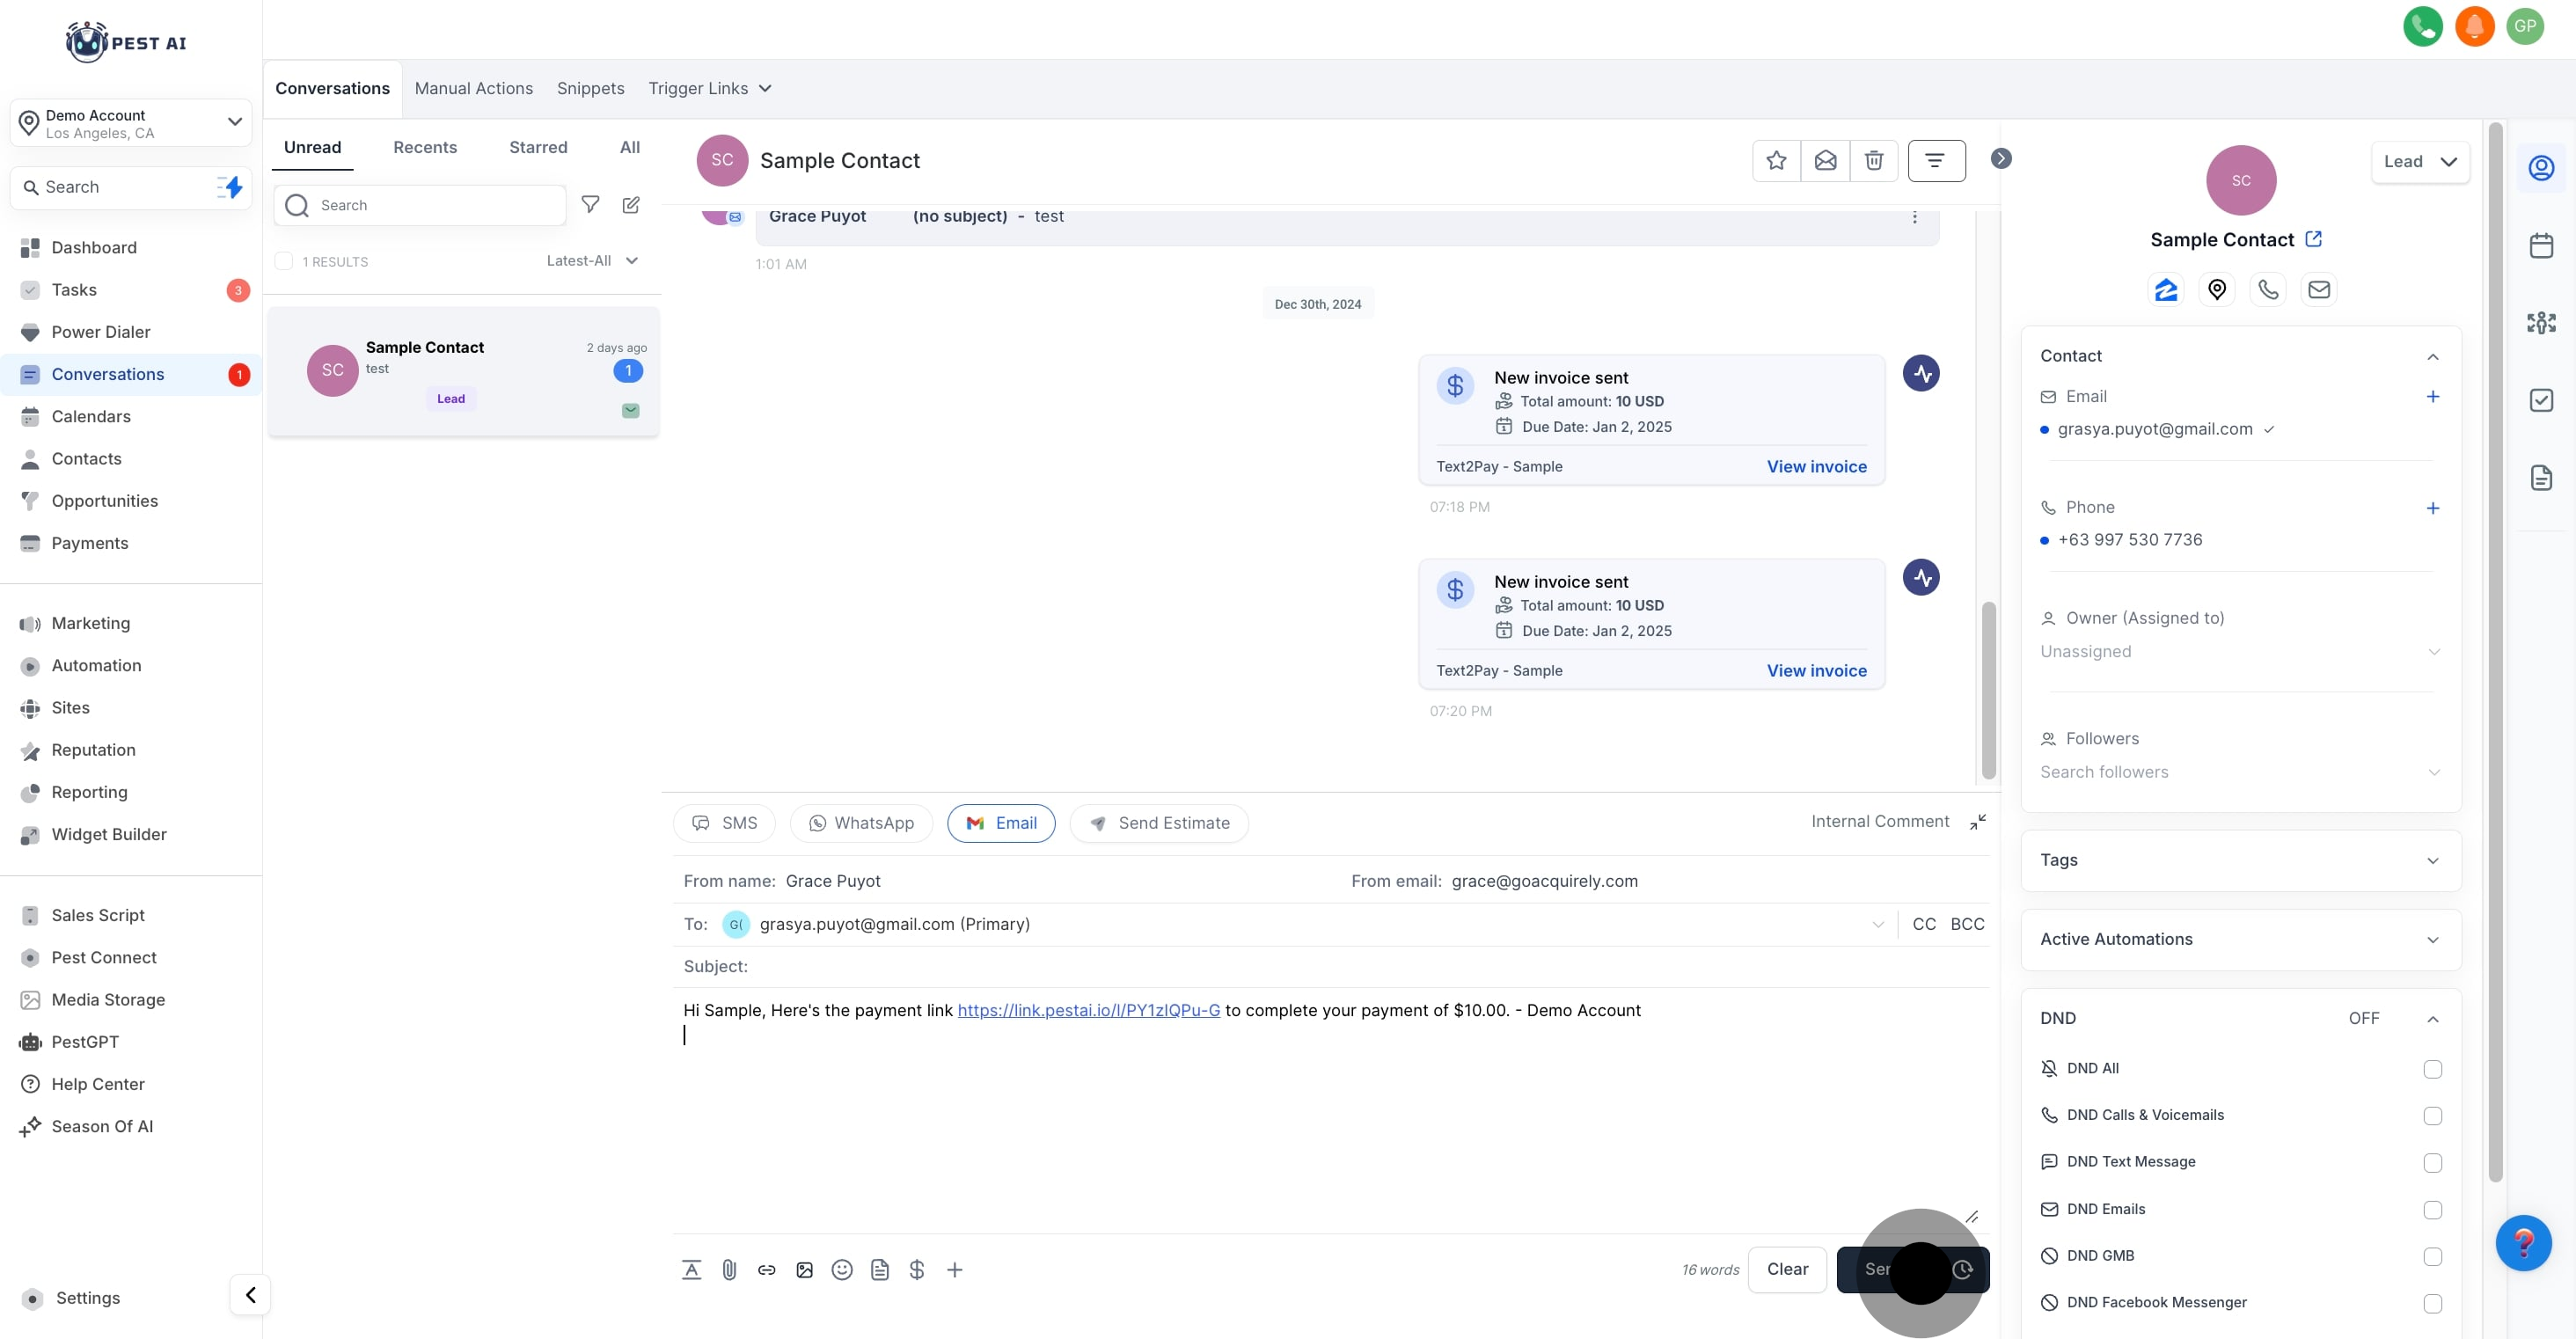Click the trash icon to delete conversation
Viewport: 2576px width, 1339px height.
[1874, 161]
